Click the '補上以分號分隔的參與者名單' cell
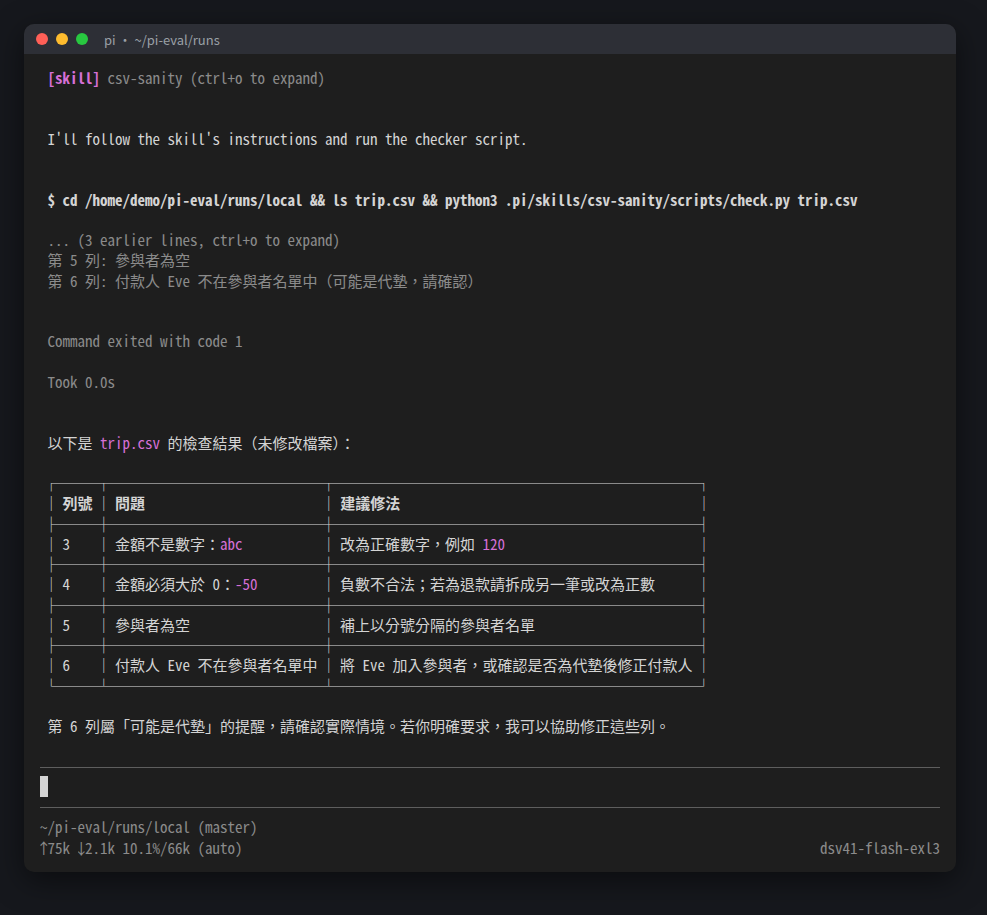This screenshot has width=987, height=915. pyautogui.click(x=437, y=626)
